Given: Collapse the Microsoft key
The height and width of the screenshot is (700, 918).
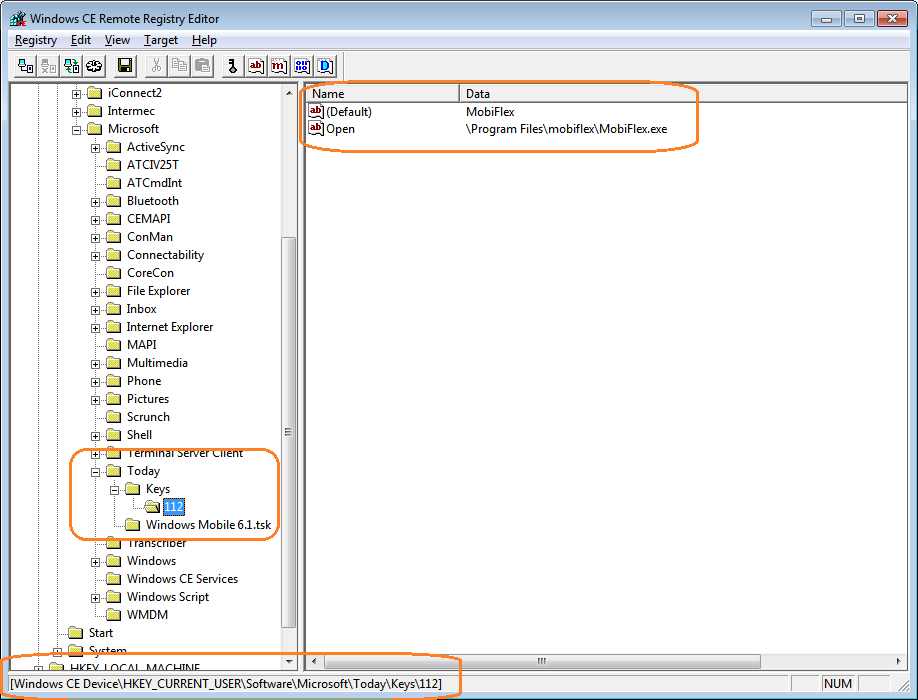Looking at the screenshot, I should pos(77,130).
